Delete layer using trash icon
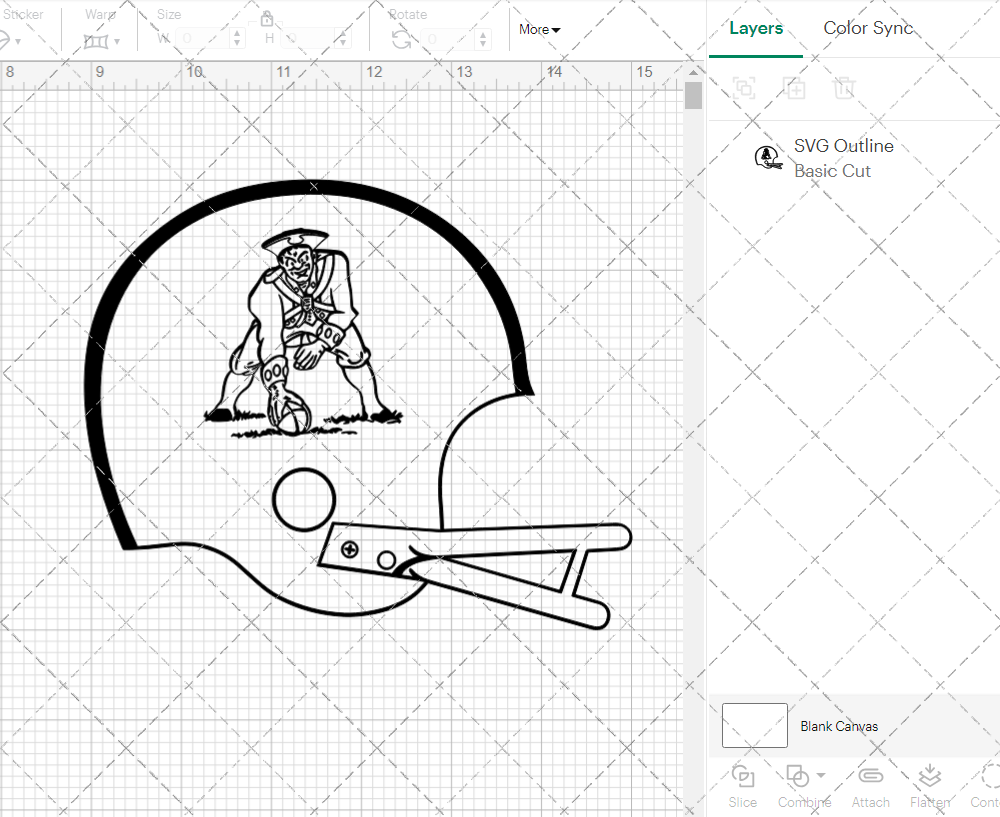Viewport: 1000px width, 817px height. (x=844, y=88)
